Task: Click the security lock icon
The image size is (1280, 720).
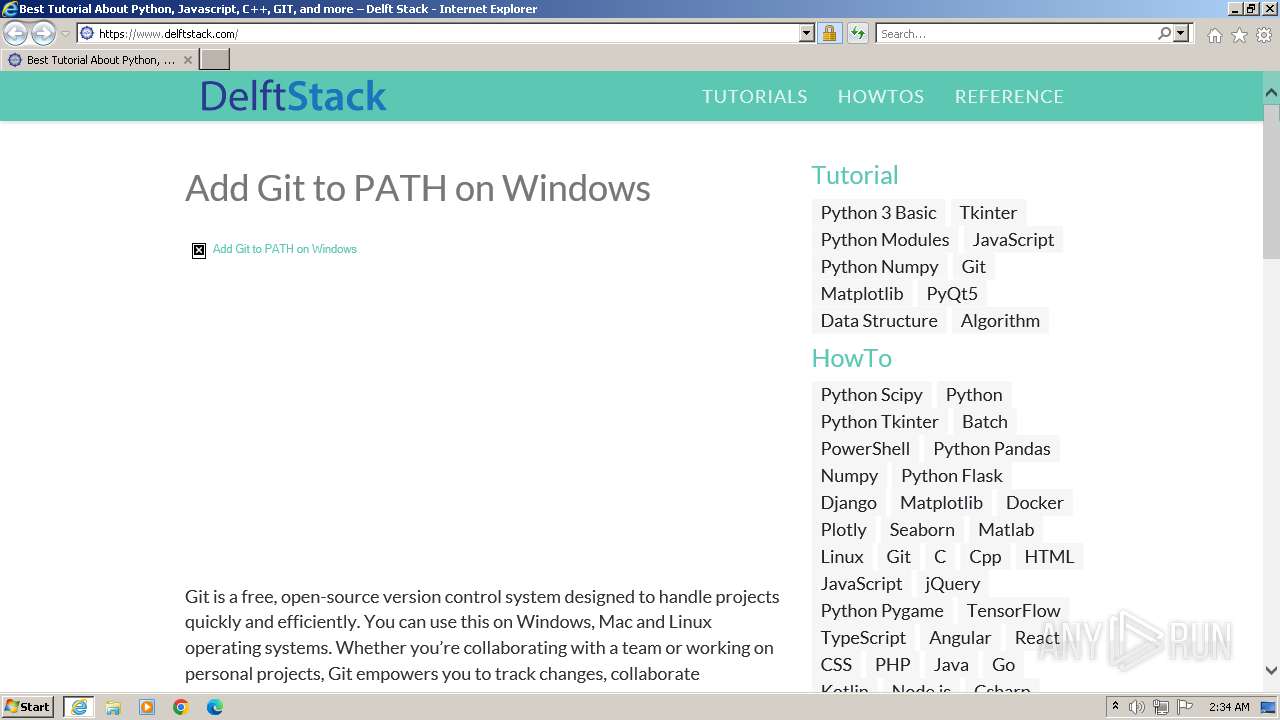Action: pyautogui.click(x=829, y=33)
